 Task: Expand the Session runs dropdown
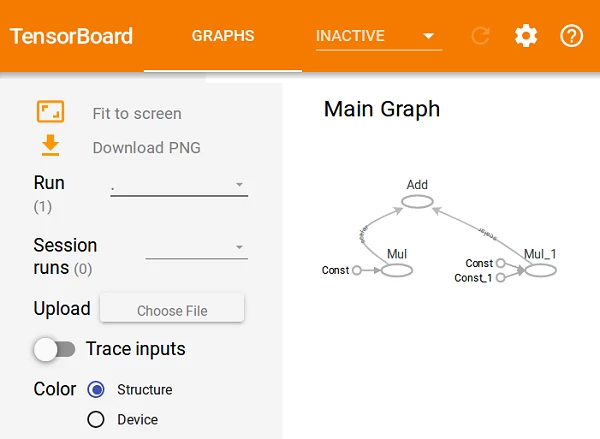point(196,247)
